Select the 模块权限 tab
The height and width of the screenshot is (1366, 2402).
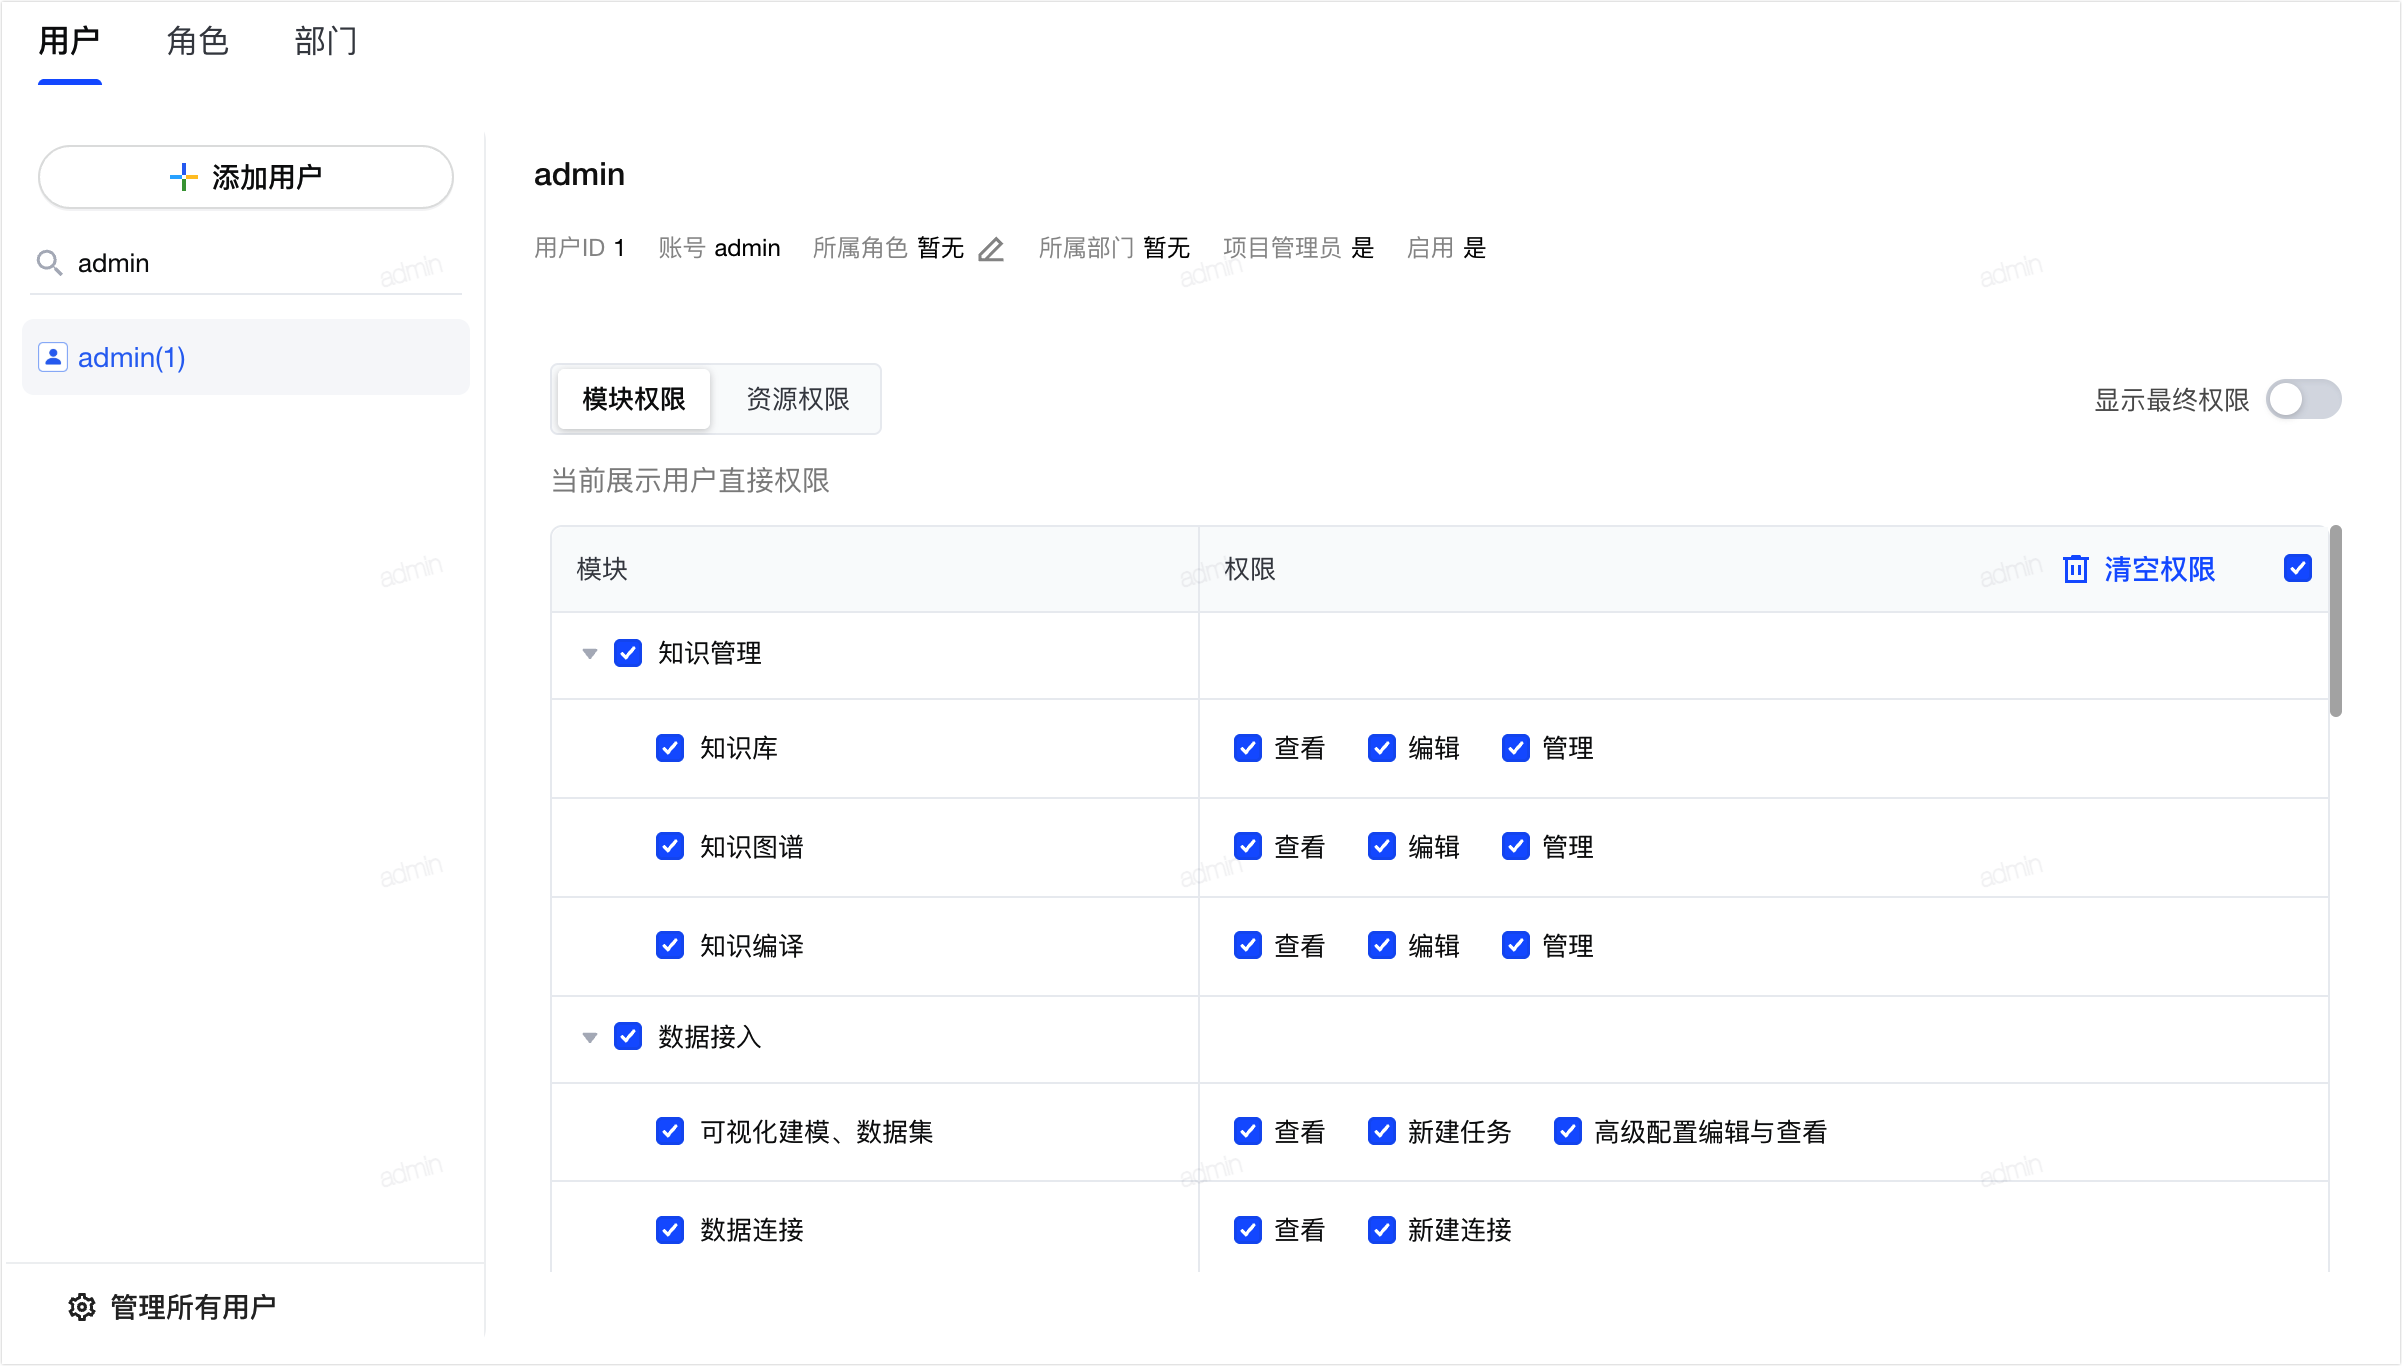point(634,399)
